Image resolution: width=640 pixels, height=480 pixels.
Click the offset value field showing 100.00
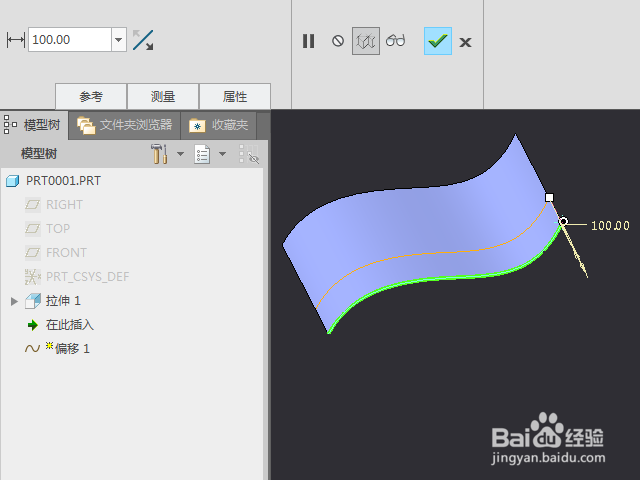(70, 40)
